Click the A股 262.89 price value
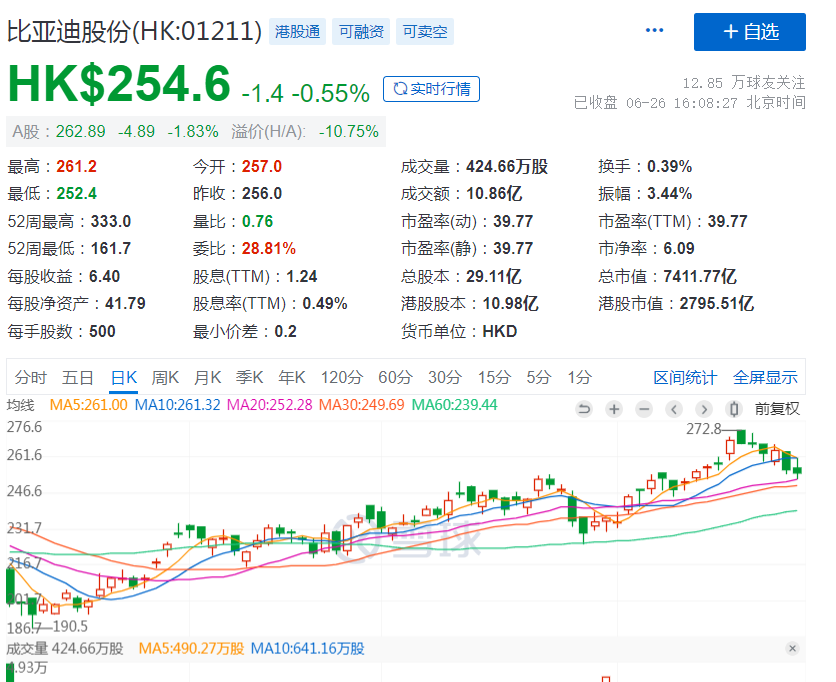 (81, 131)
